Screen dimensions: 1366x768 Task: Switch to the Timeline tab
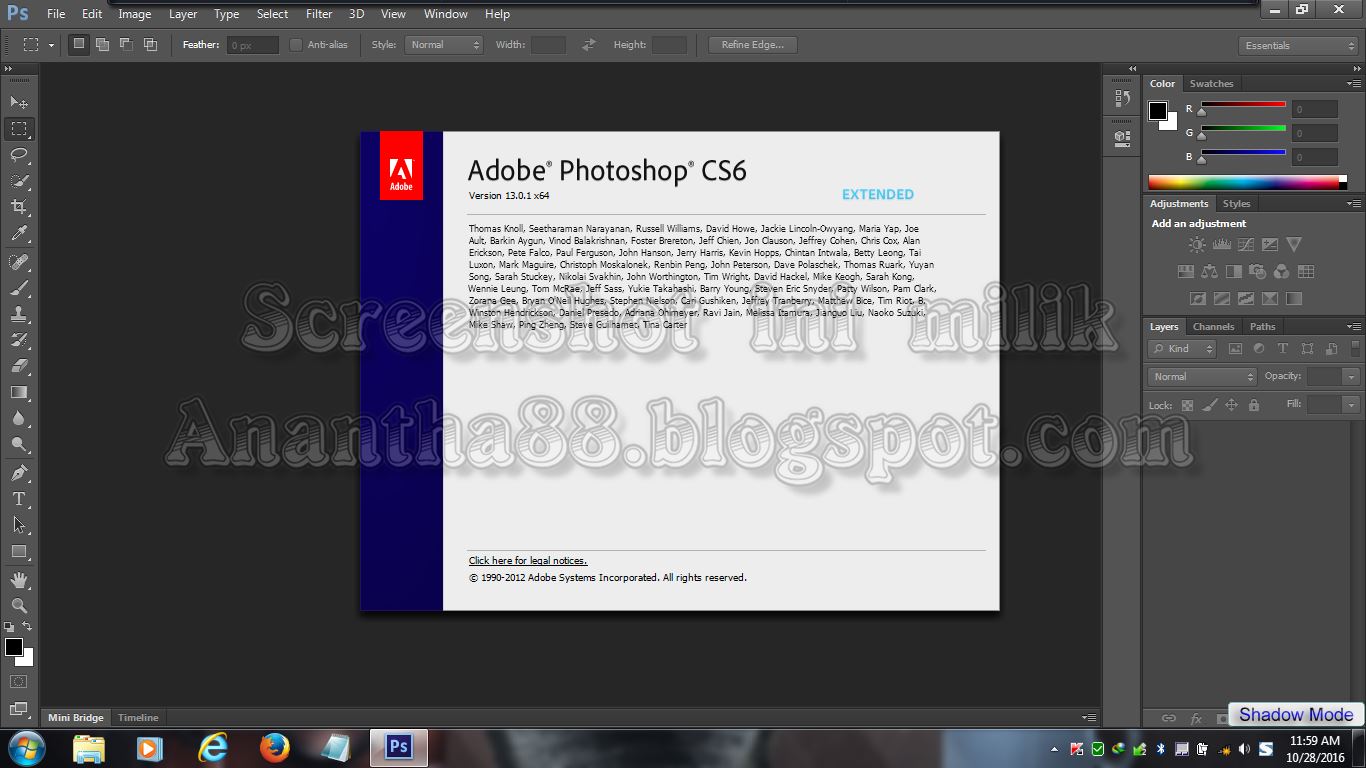click(138, 718)
